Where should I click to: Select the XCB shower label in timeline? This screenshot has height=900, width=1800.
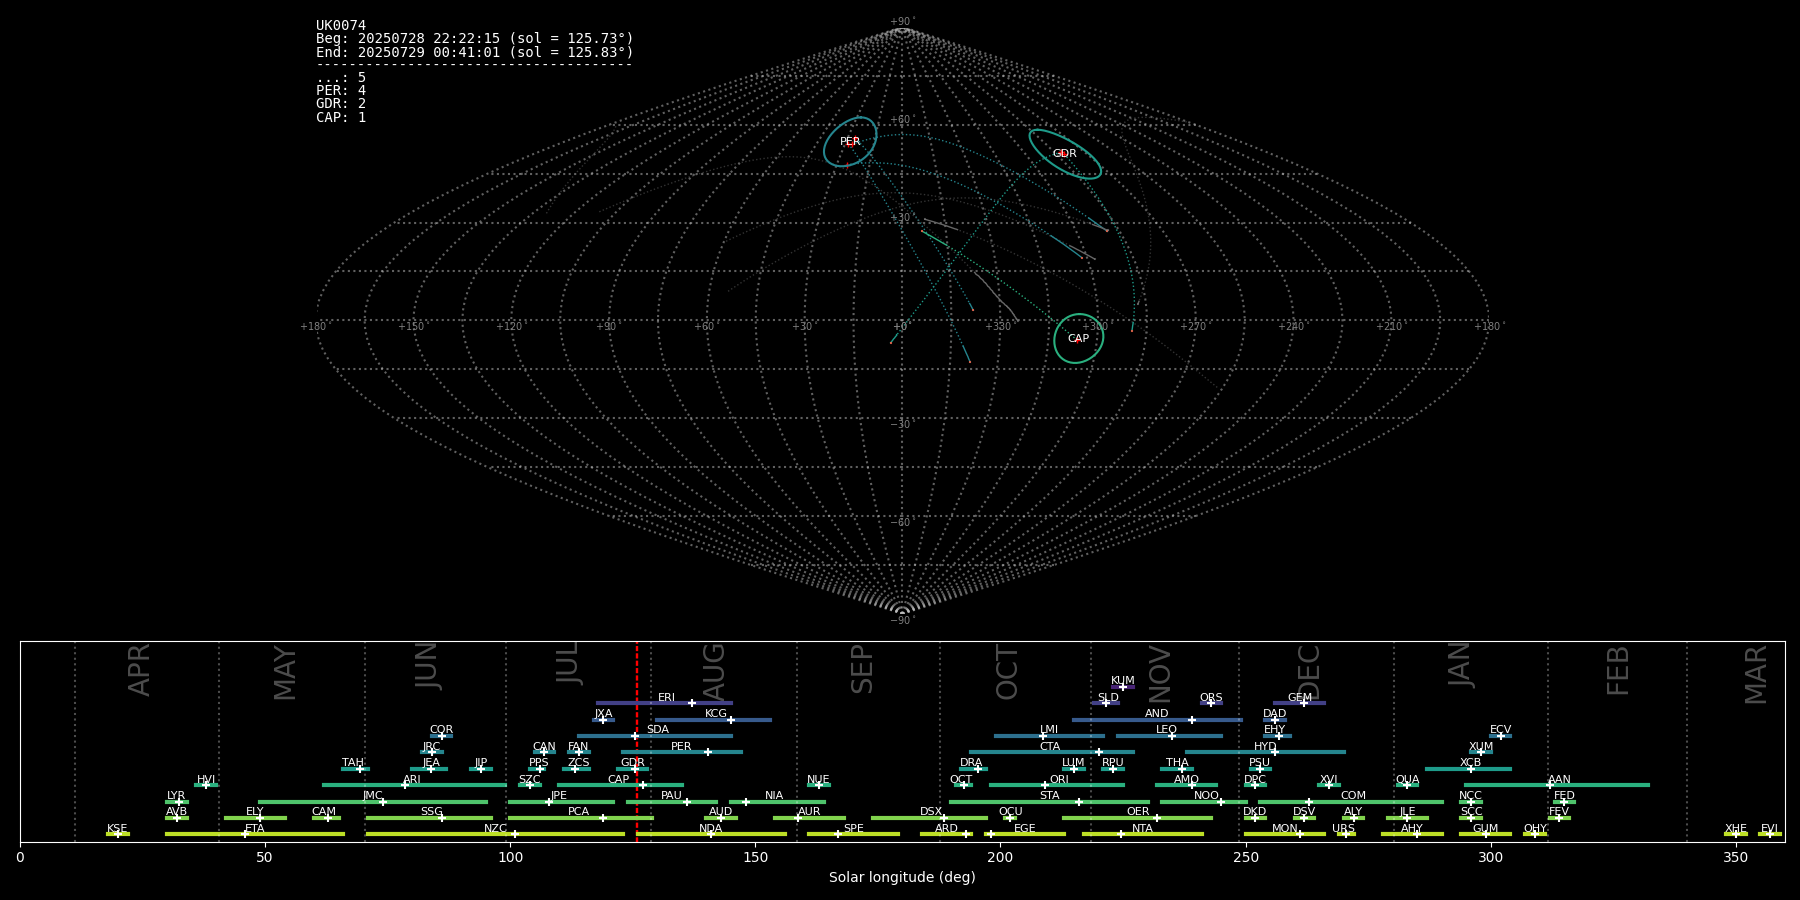point(1470,763)
